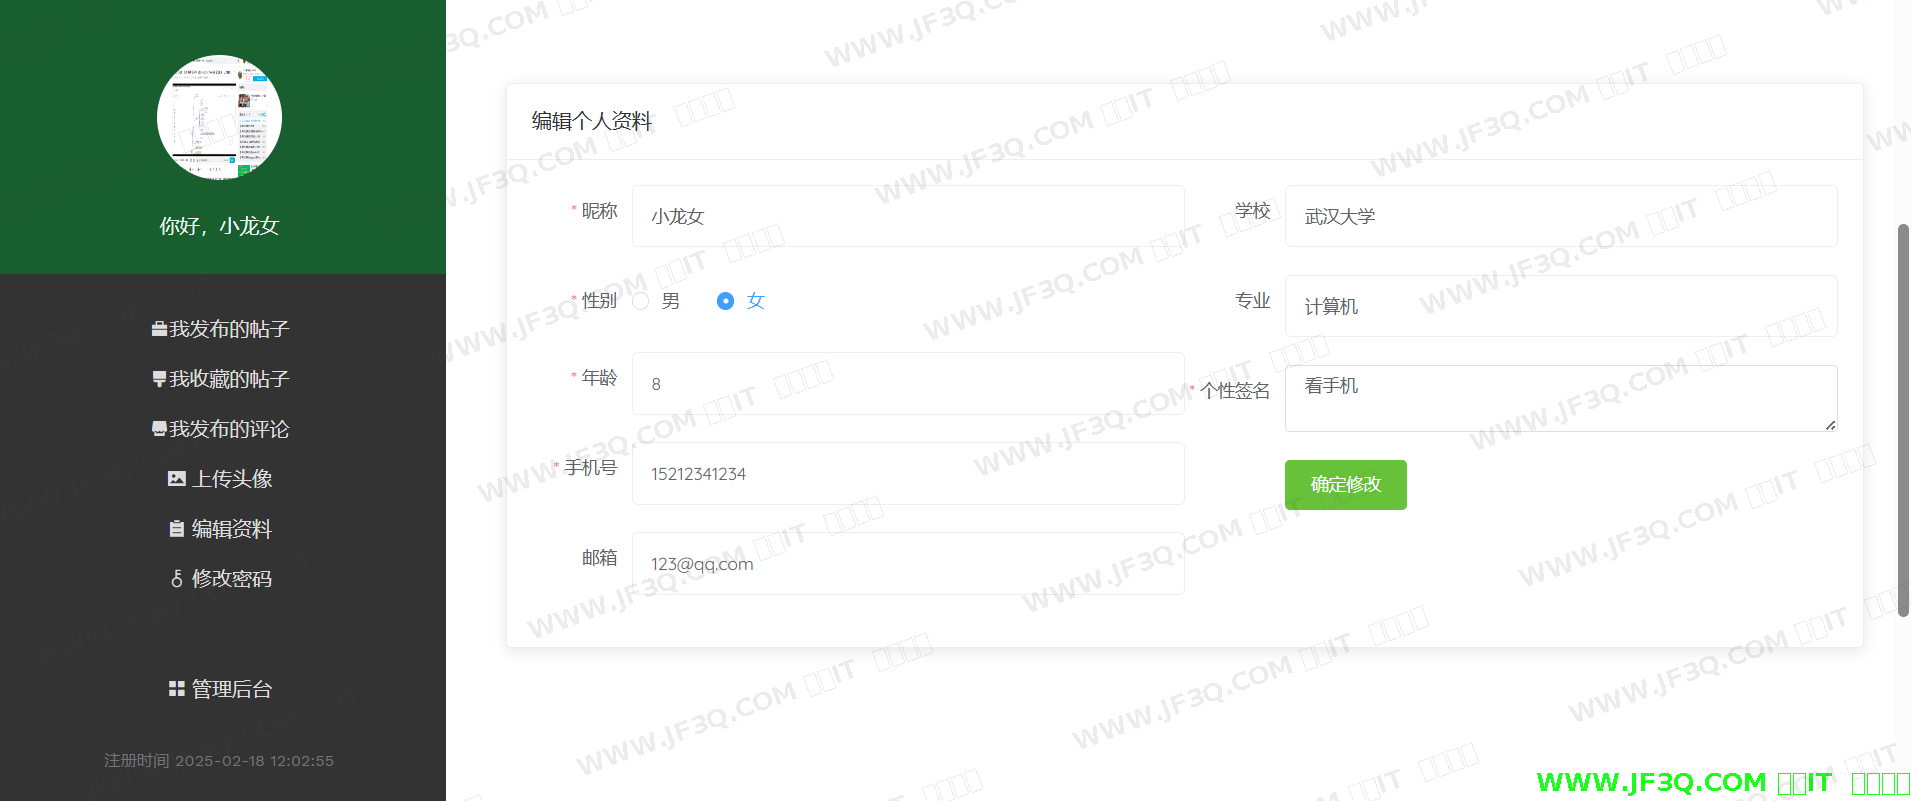Click the grid icon beside 管理后台

tap(177, 689)
